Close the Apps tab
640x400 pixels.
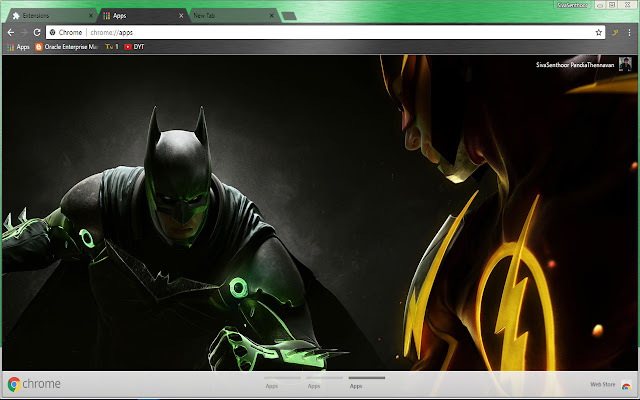pyautogui.click(x=181, y=16)
